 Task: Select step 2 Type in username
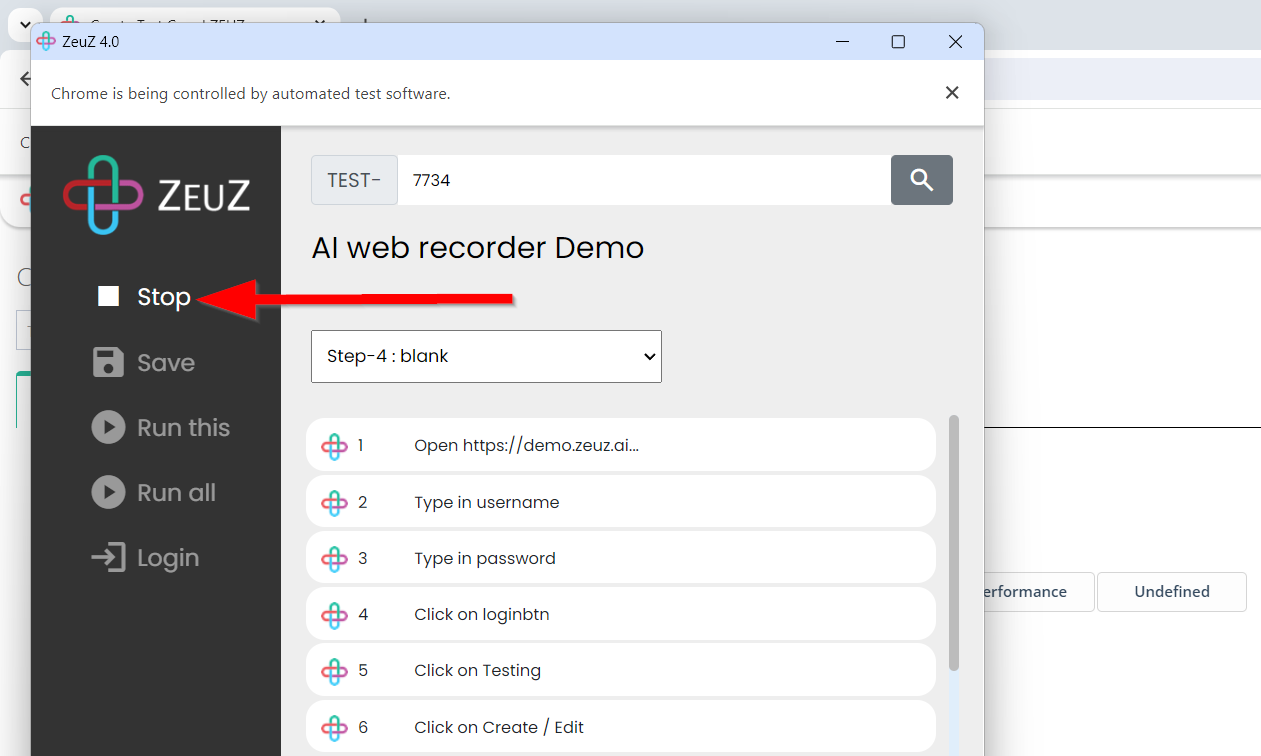pyautogui.click(x=621, y=501)
